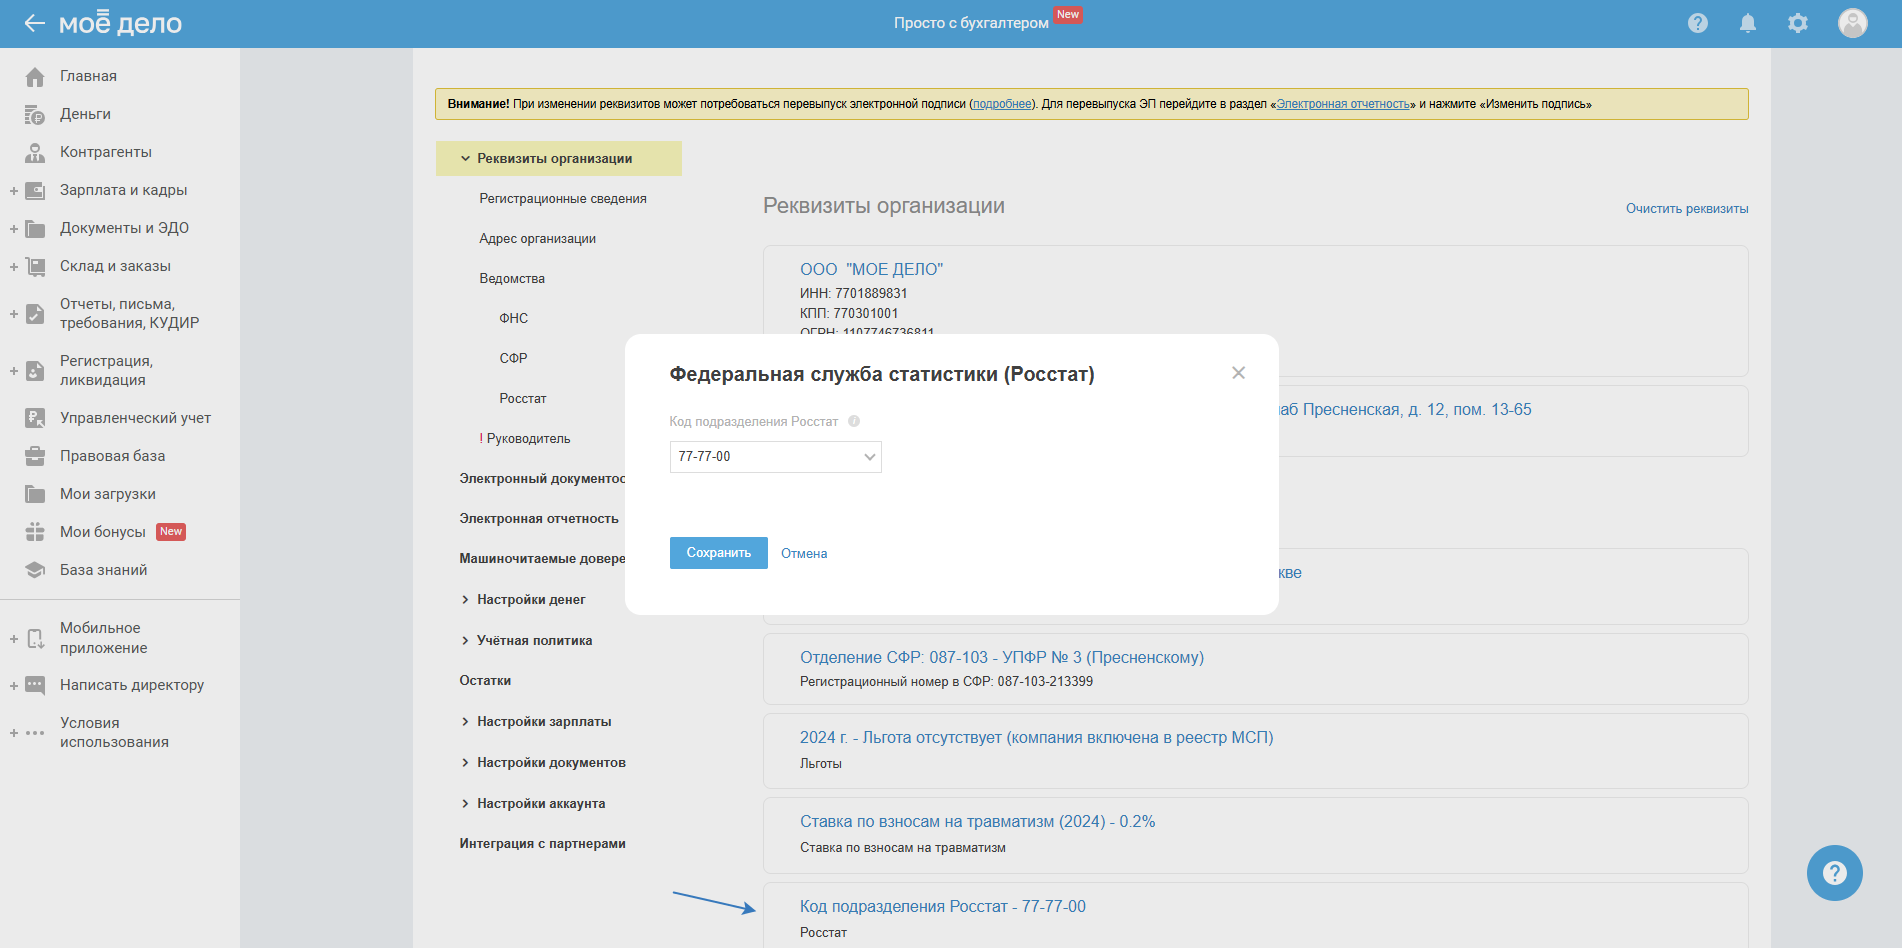Open База знаний in the left sidebar
The image size is (1902, 948).
[104, 571]
